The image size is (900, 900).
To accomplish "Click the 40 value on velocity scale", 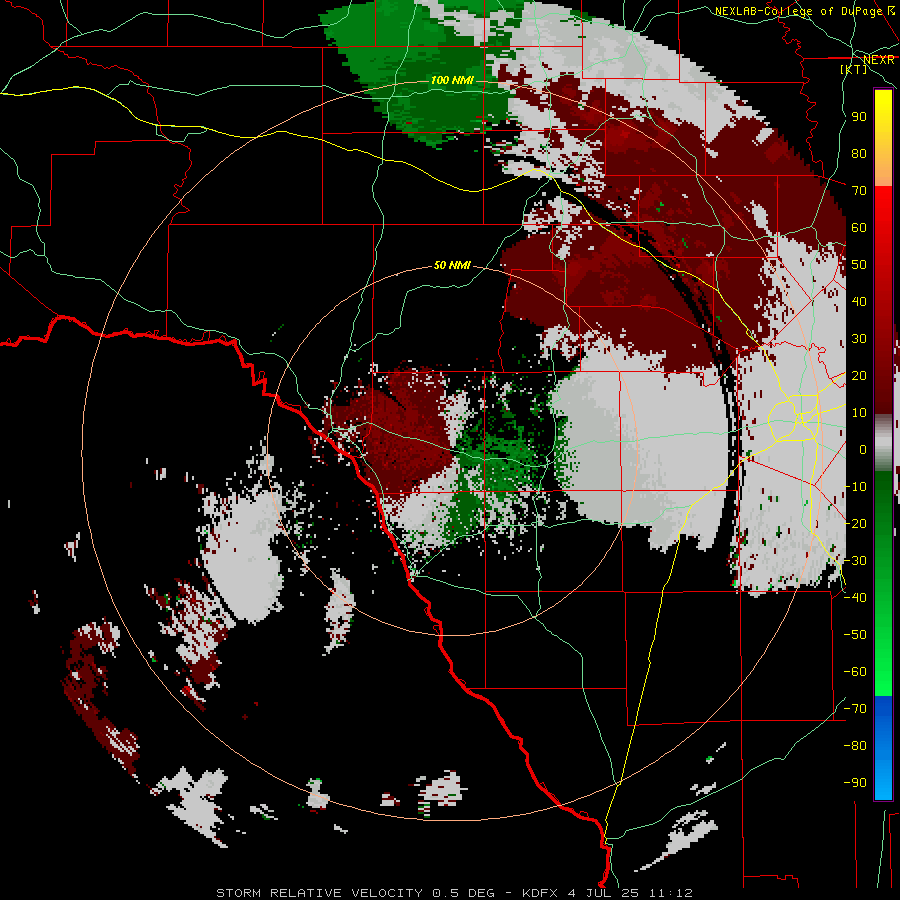I will 859,301.
